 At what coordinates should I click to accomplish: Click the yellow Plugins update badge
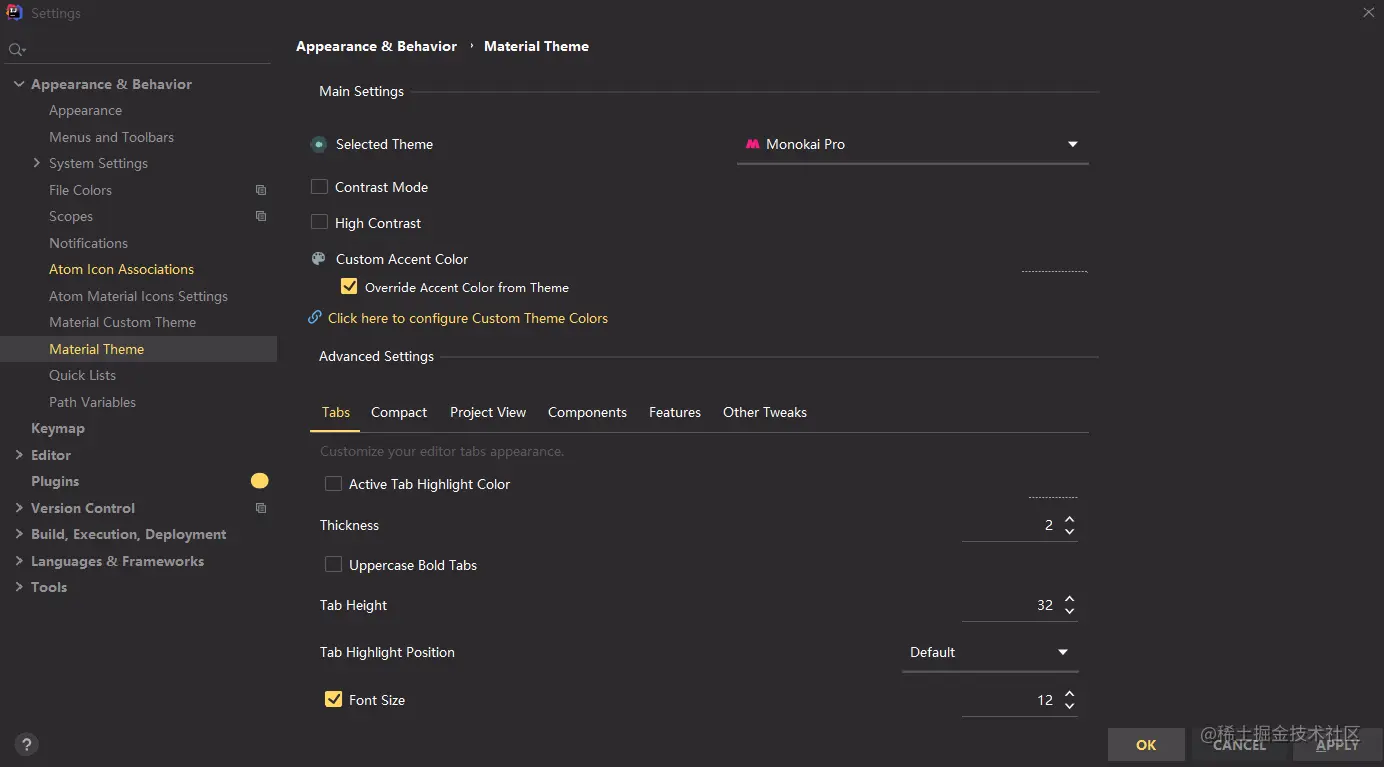coord(260,481)
